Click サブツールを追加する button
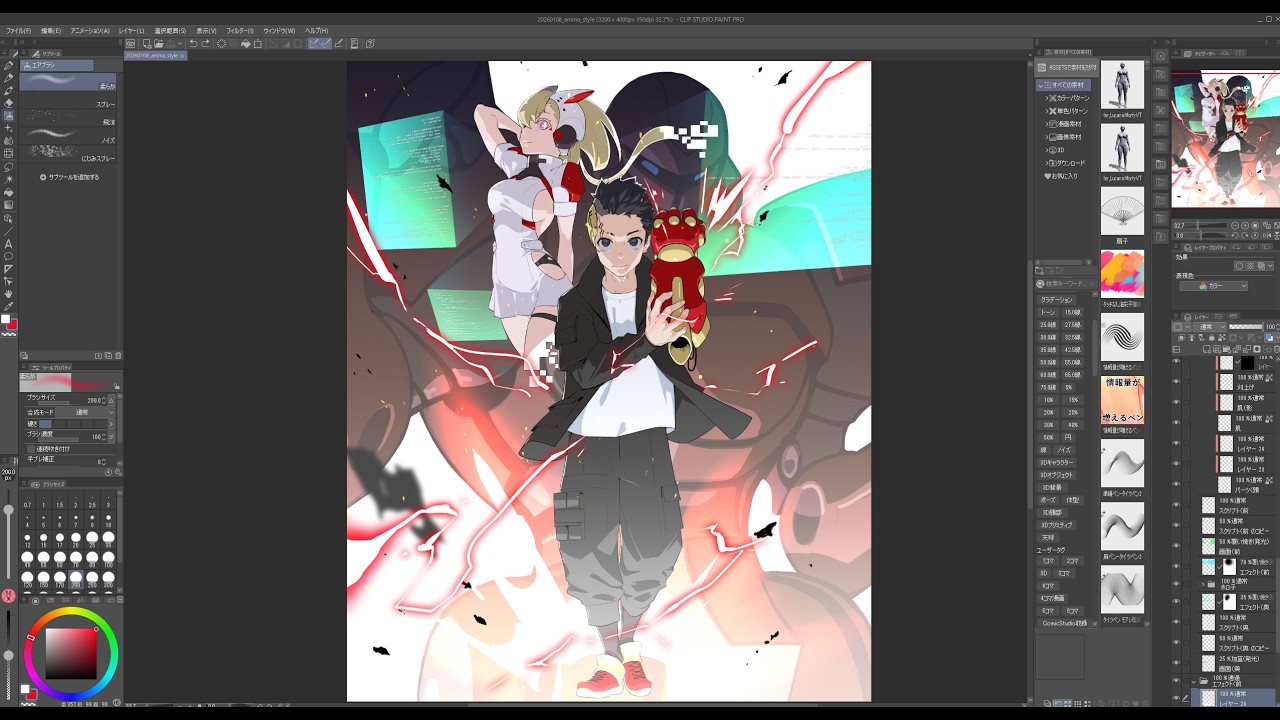 point(70,177)
